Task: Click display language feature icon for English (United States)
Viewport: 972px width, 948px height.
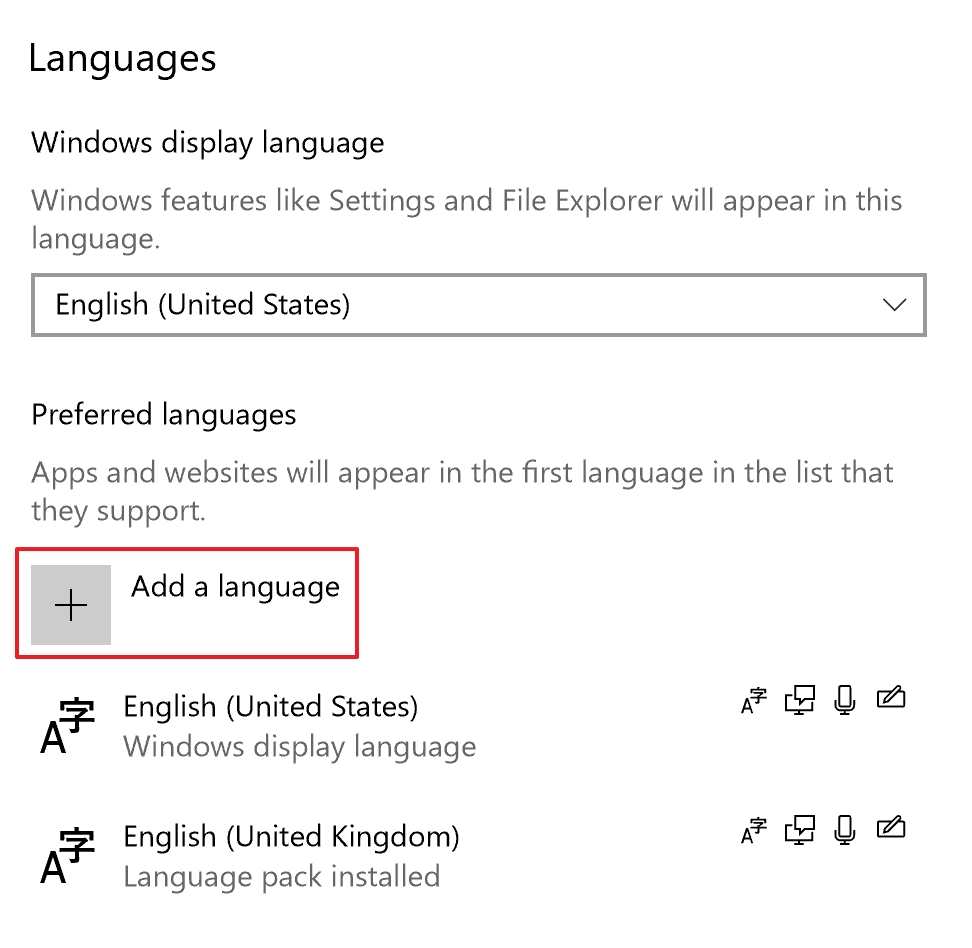Action: pos(754,702)
